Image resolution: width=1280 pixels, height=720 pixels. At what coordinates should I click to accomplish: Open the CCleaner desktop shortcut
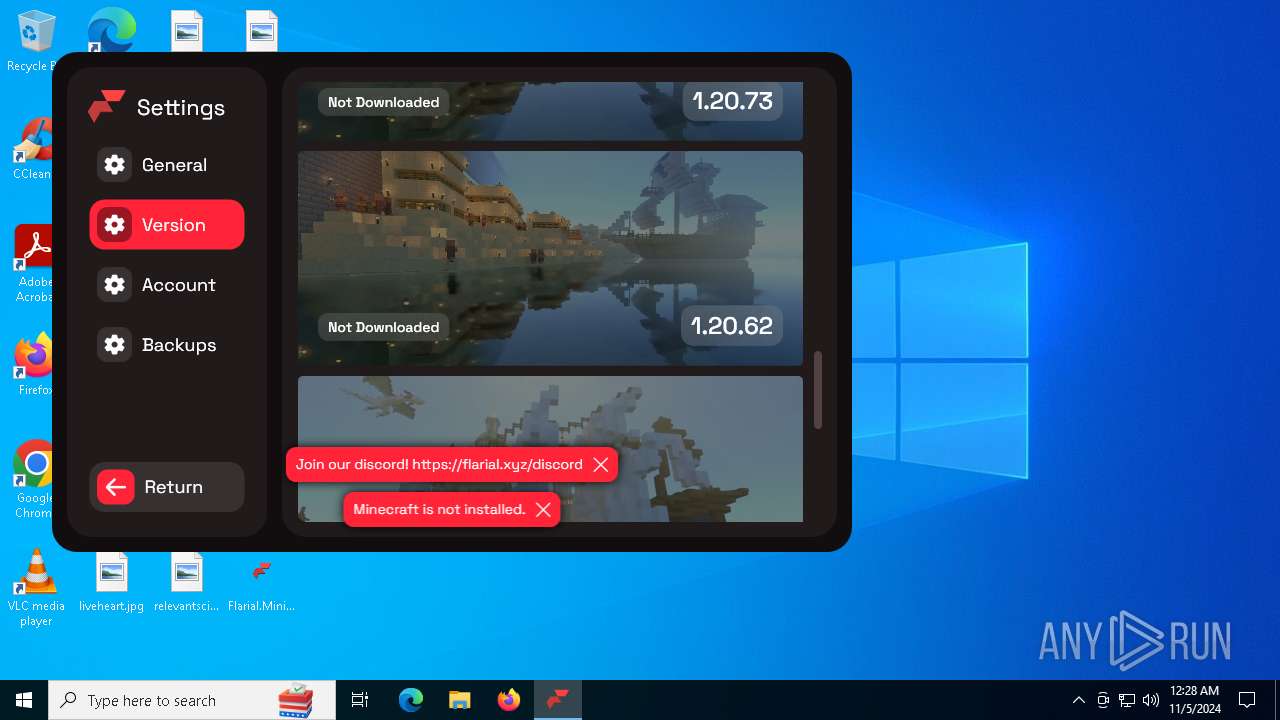34,149
